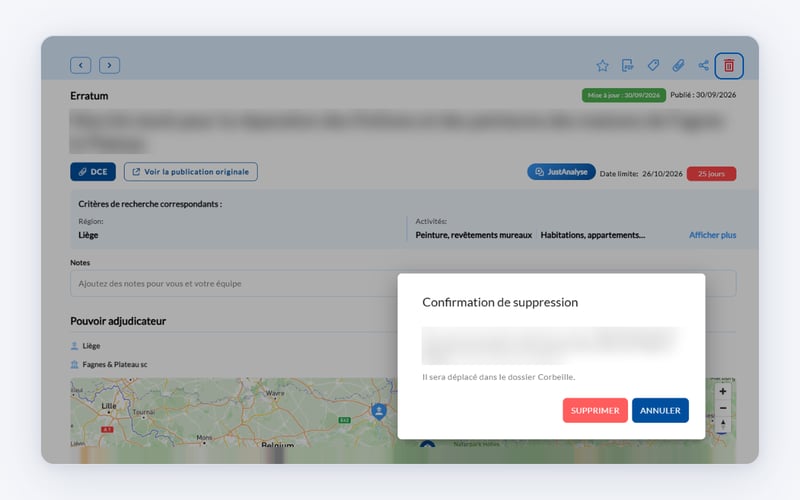The height and width of the screenshot is (500, 800).
Task: Zoom in on the map
Action: [722, 391]
